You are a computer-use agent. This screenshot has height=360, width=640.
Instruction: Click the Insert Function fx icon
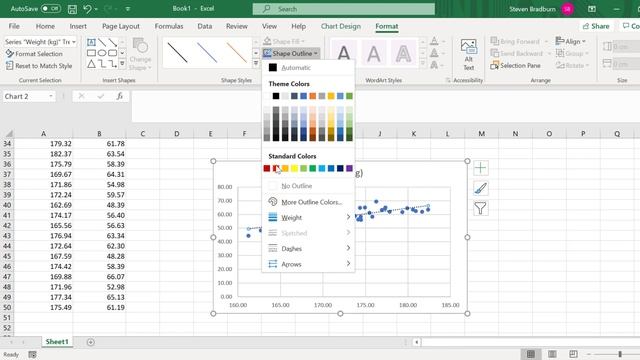click(x=120, y=96)
